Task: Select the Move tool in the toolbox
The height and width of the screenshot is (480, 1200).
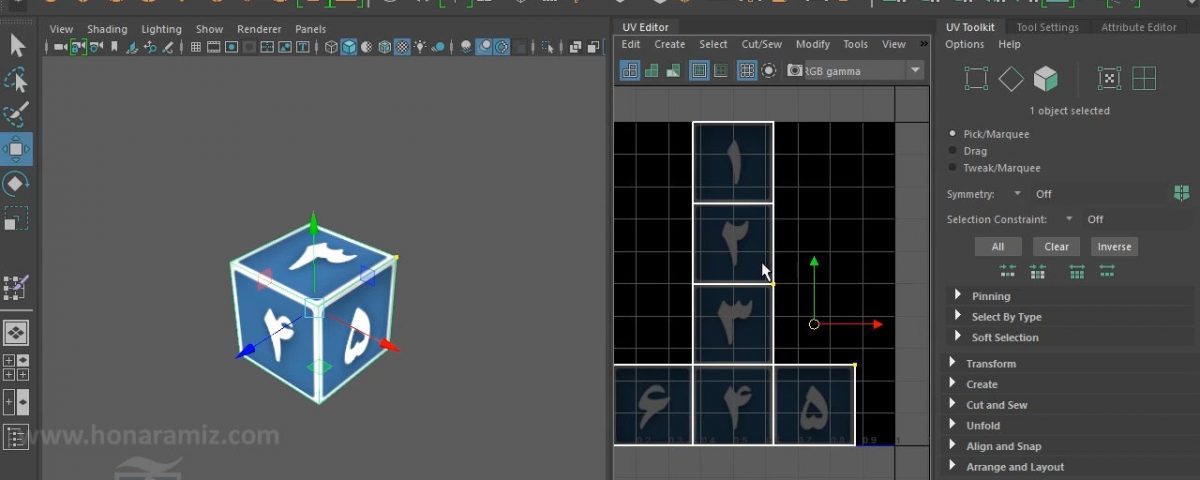Action: pyautogui.click(x=16, y=150)
